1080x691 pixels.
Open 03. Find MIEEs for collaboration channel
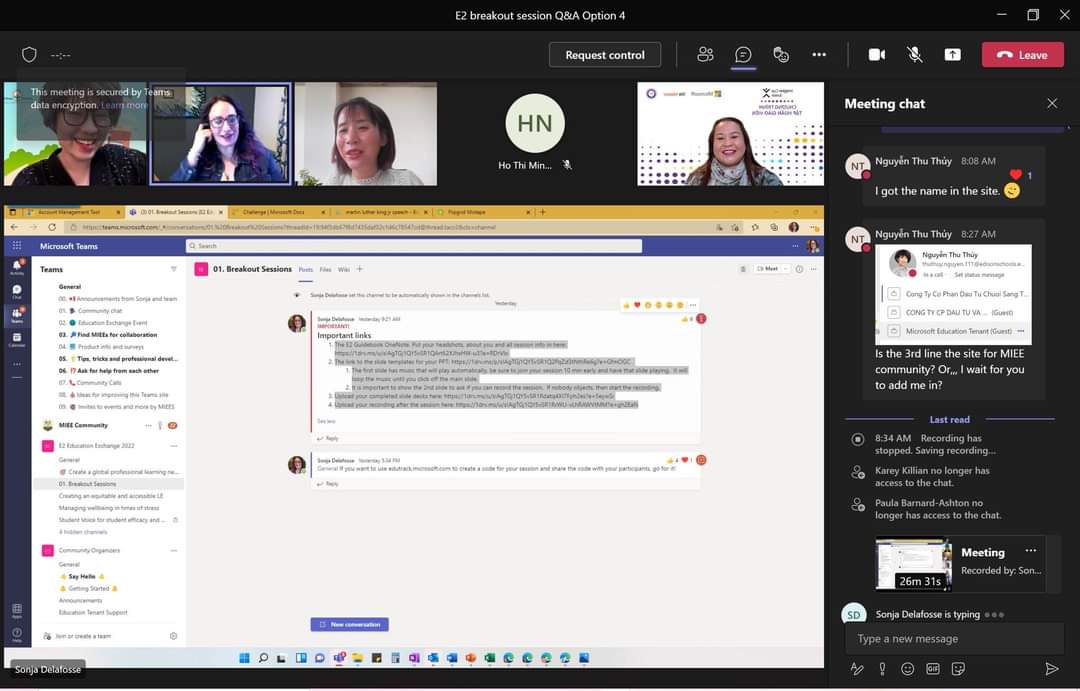[108, 335]
